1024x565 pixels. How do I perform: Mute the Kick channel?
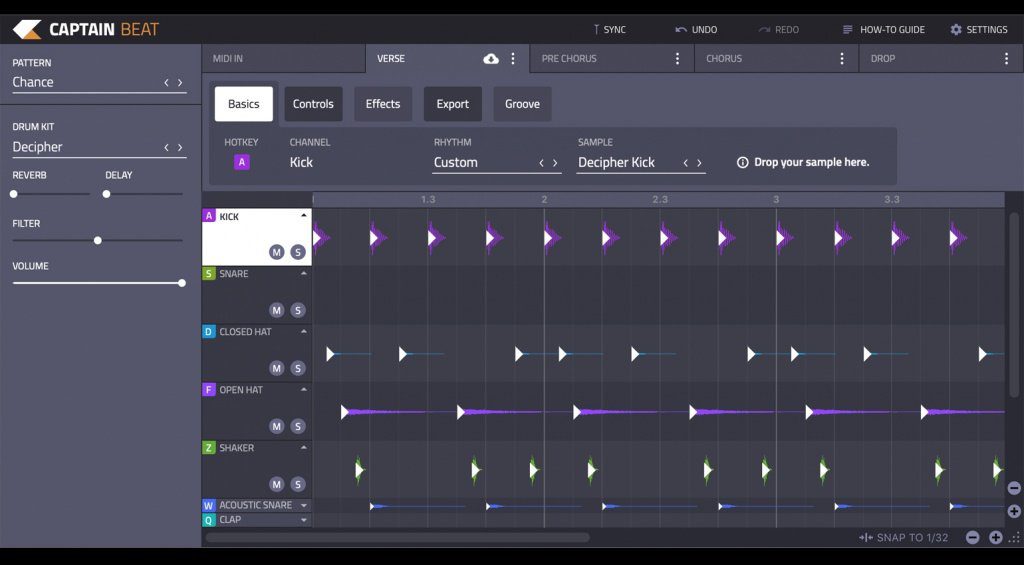click(x=276, y=252)
